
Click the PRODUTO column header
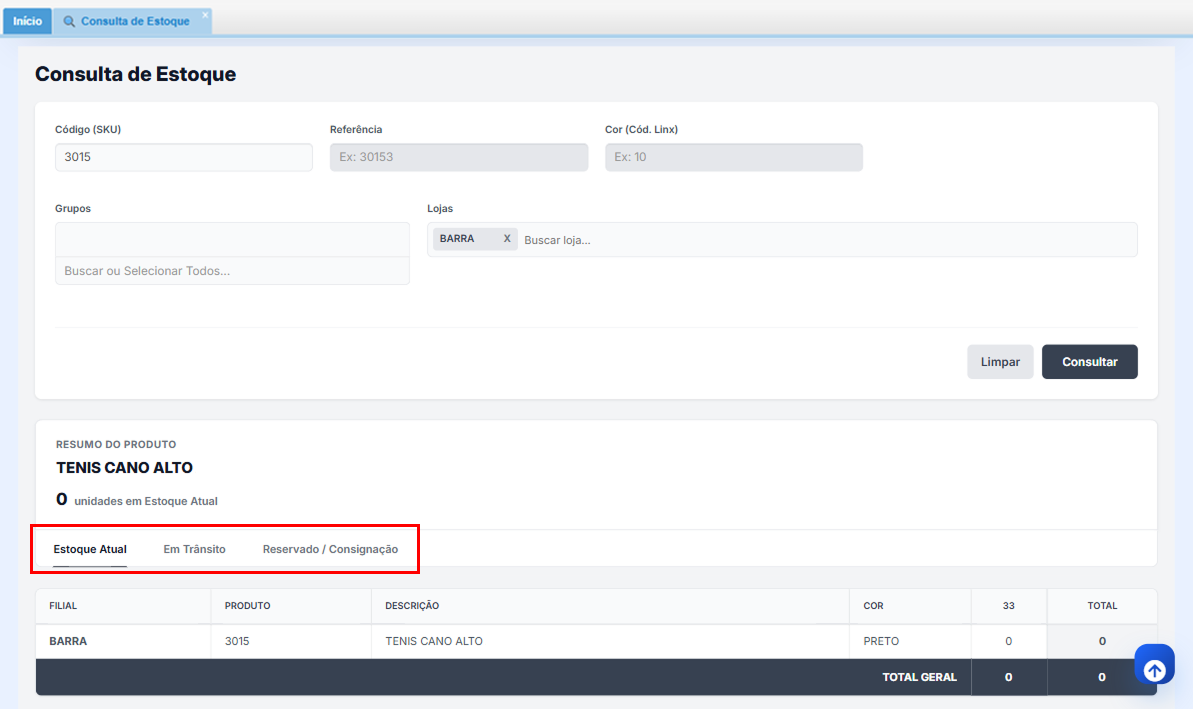pos(247,606)
